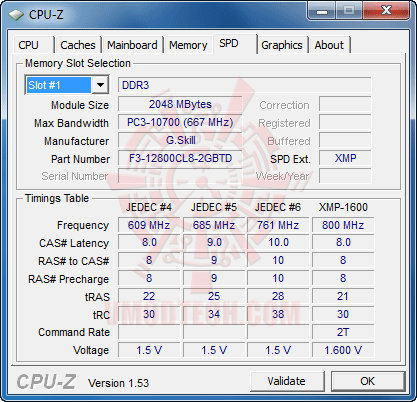Select the 609 MHz frequency cell

tap(149, 225)
